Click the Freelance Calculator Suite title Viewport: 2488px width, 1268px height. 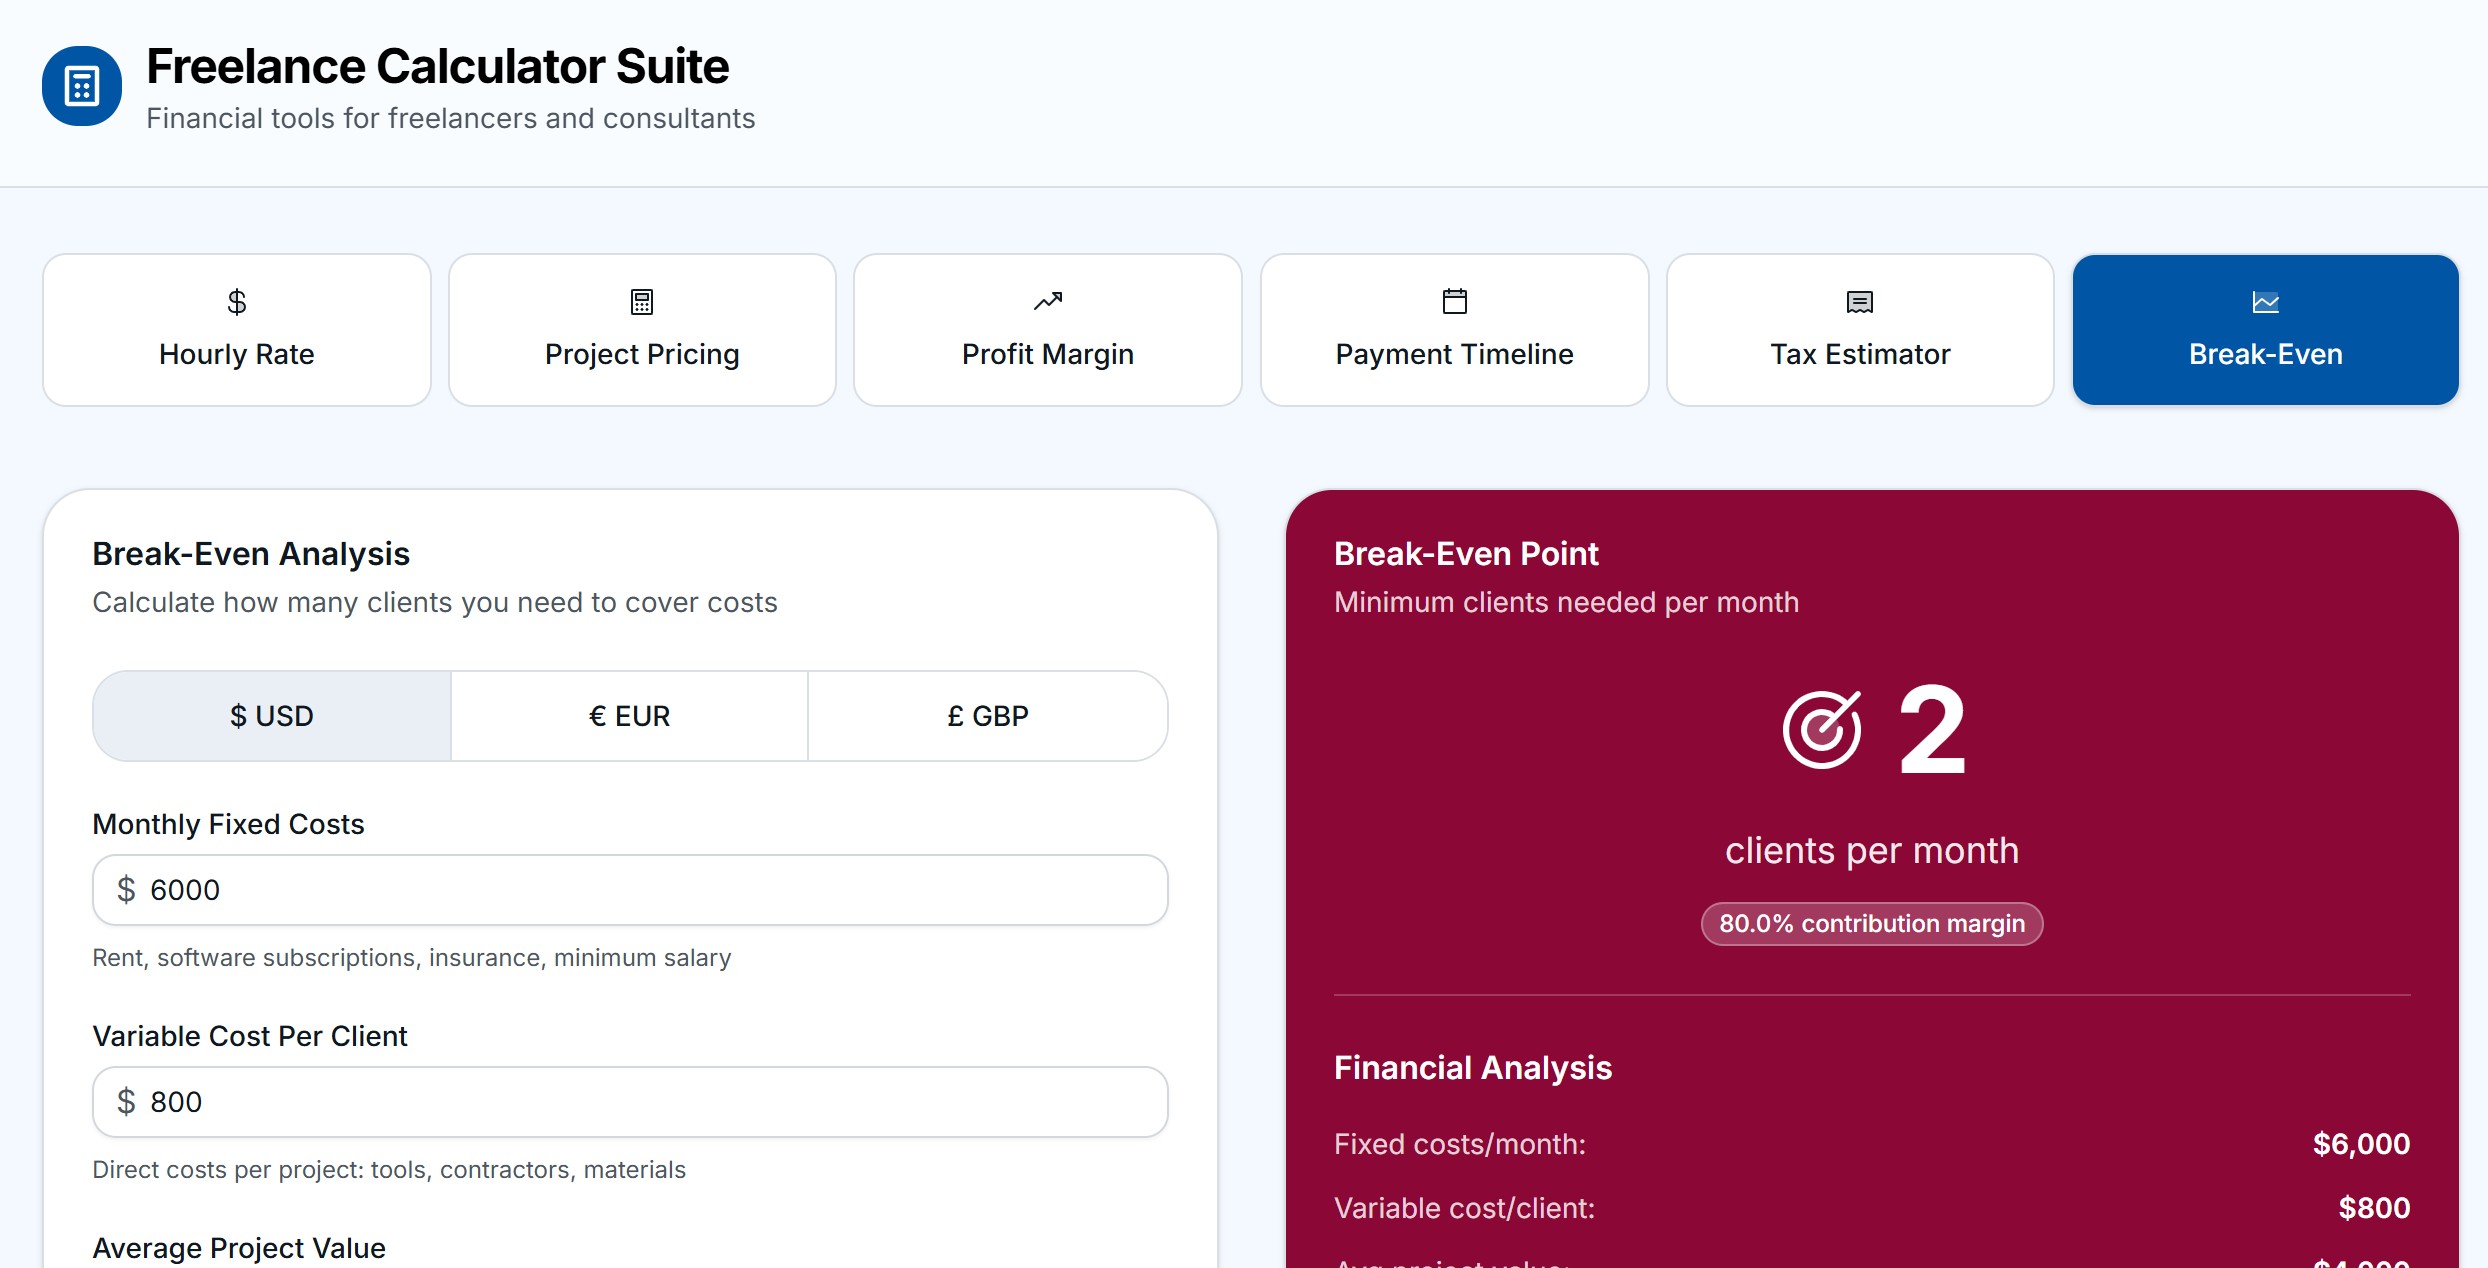point(437,67)
